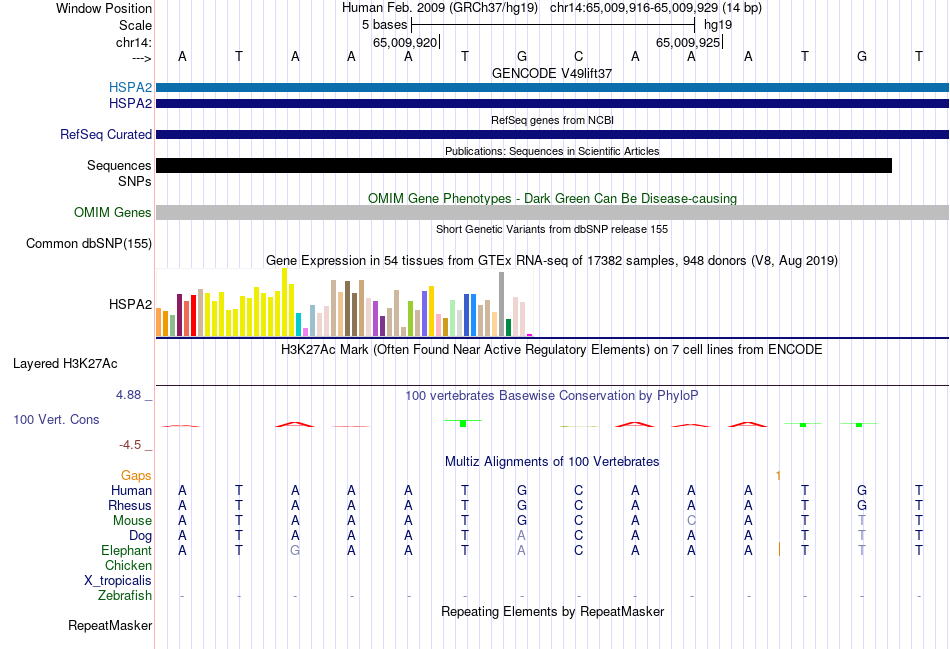Click the Gaps row label
The height and width of the screenshot is (649, 950).
[x=136, y=476]
